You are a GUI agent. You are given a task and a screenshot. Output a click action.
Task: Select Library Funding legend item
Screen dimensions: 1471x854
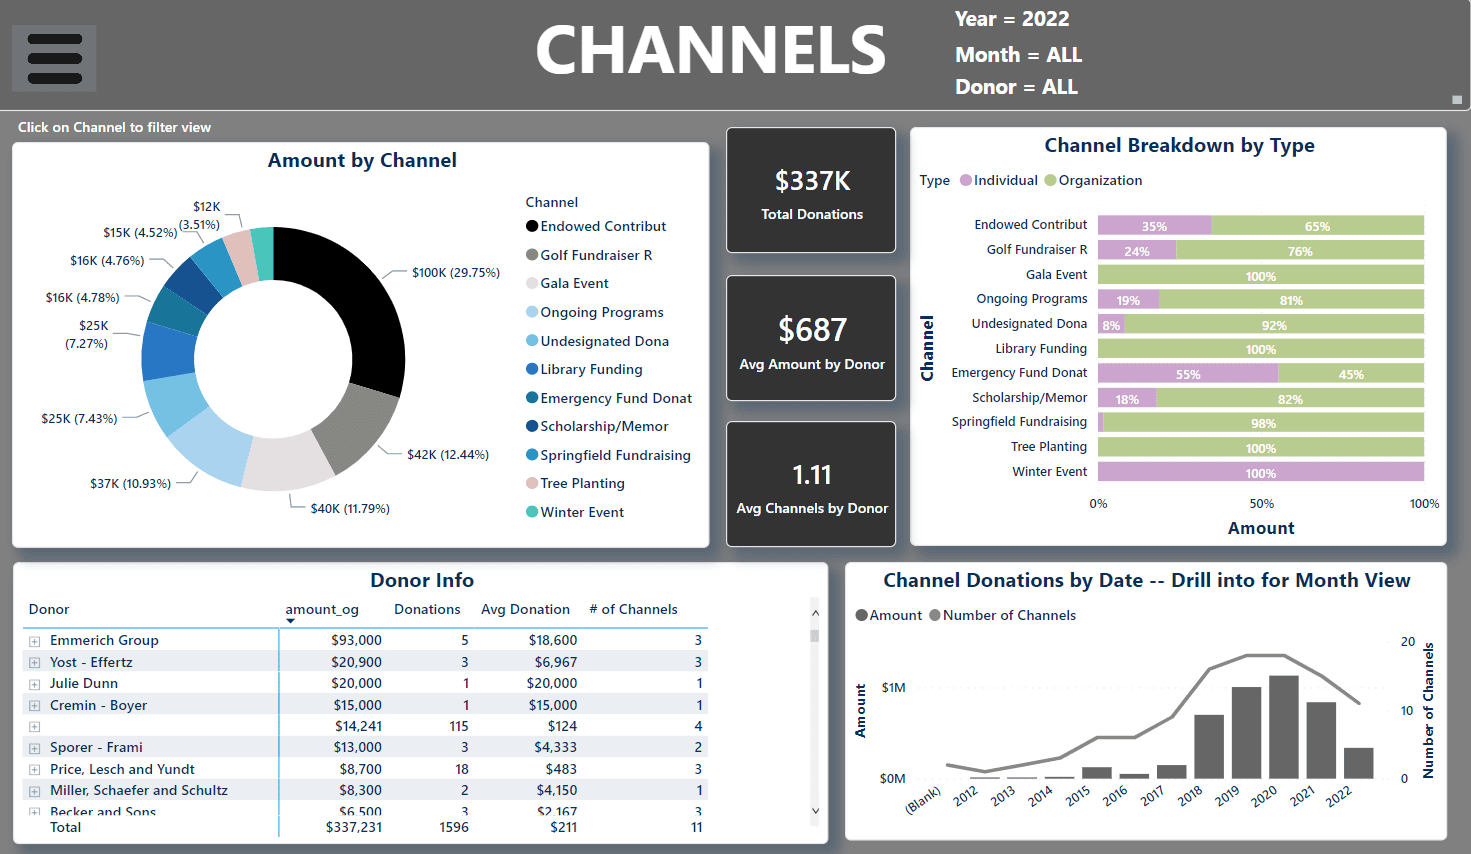click(585, 369)
